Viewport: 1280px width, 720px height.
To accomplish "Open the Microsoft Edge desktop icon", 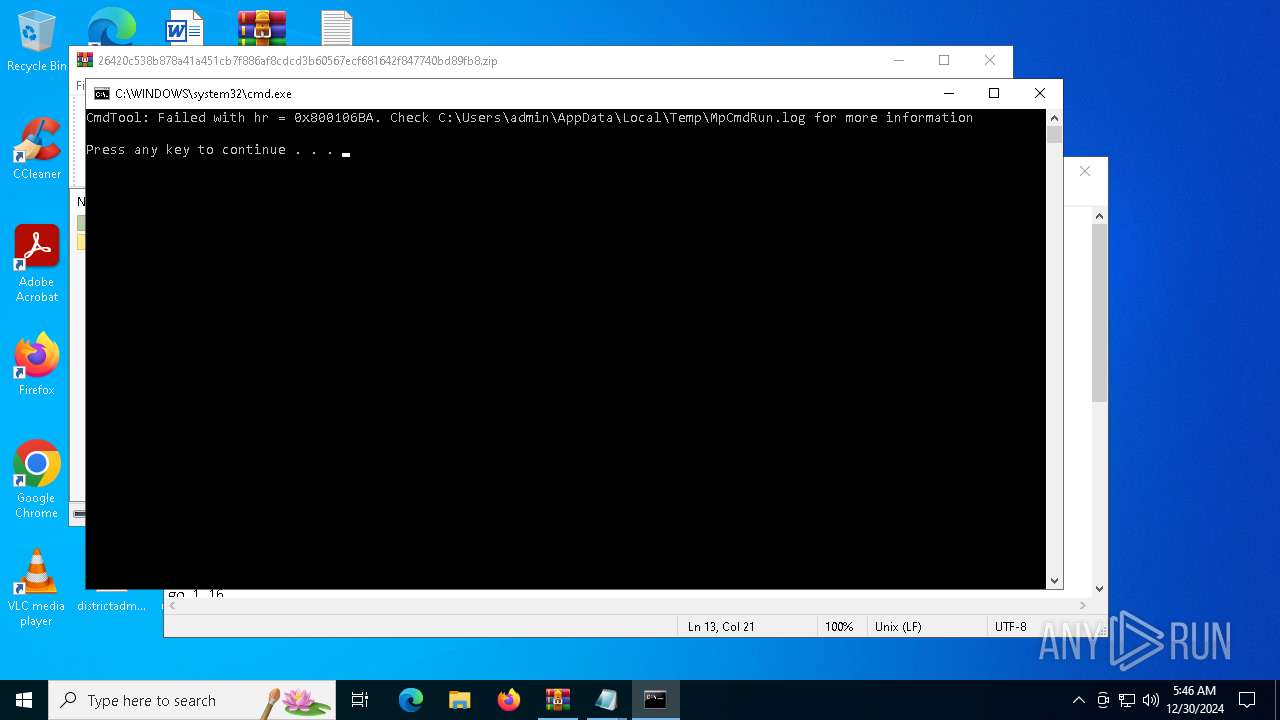I will (112, 27).
